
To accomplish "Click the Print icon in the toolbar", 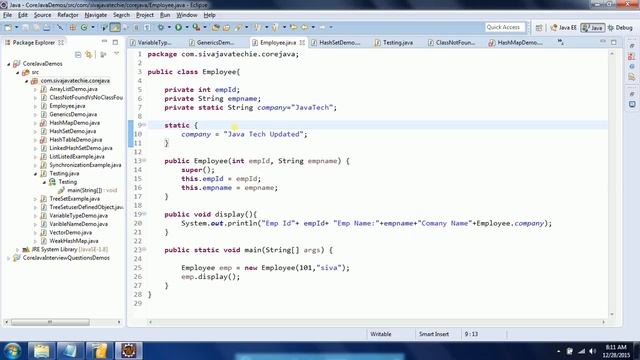I will pyautogui.click(x=47, y=27).
